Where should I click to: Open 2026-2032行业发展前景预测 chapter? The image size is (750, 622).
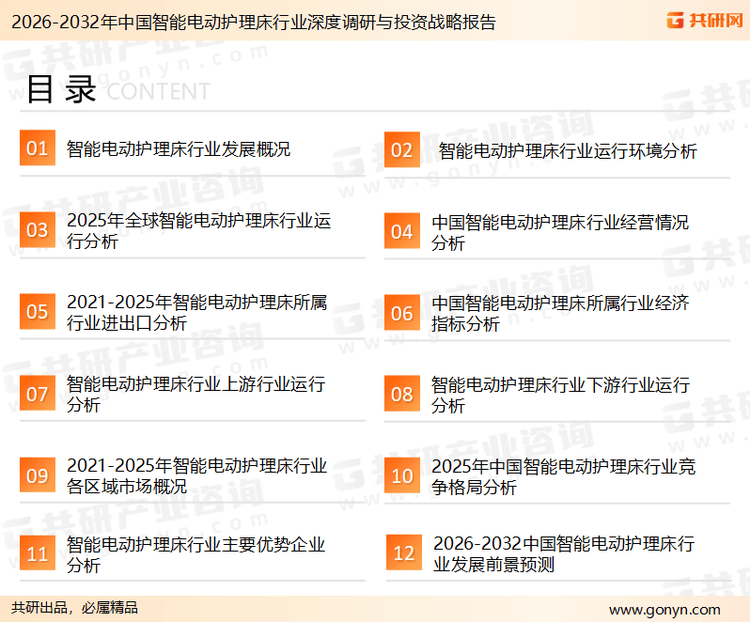pyautogui.click(x=563, y=554)
